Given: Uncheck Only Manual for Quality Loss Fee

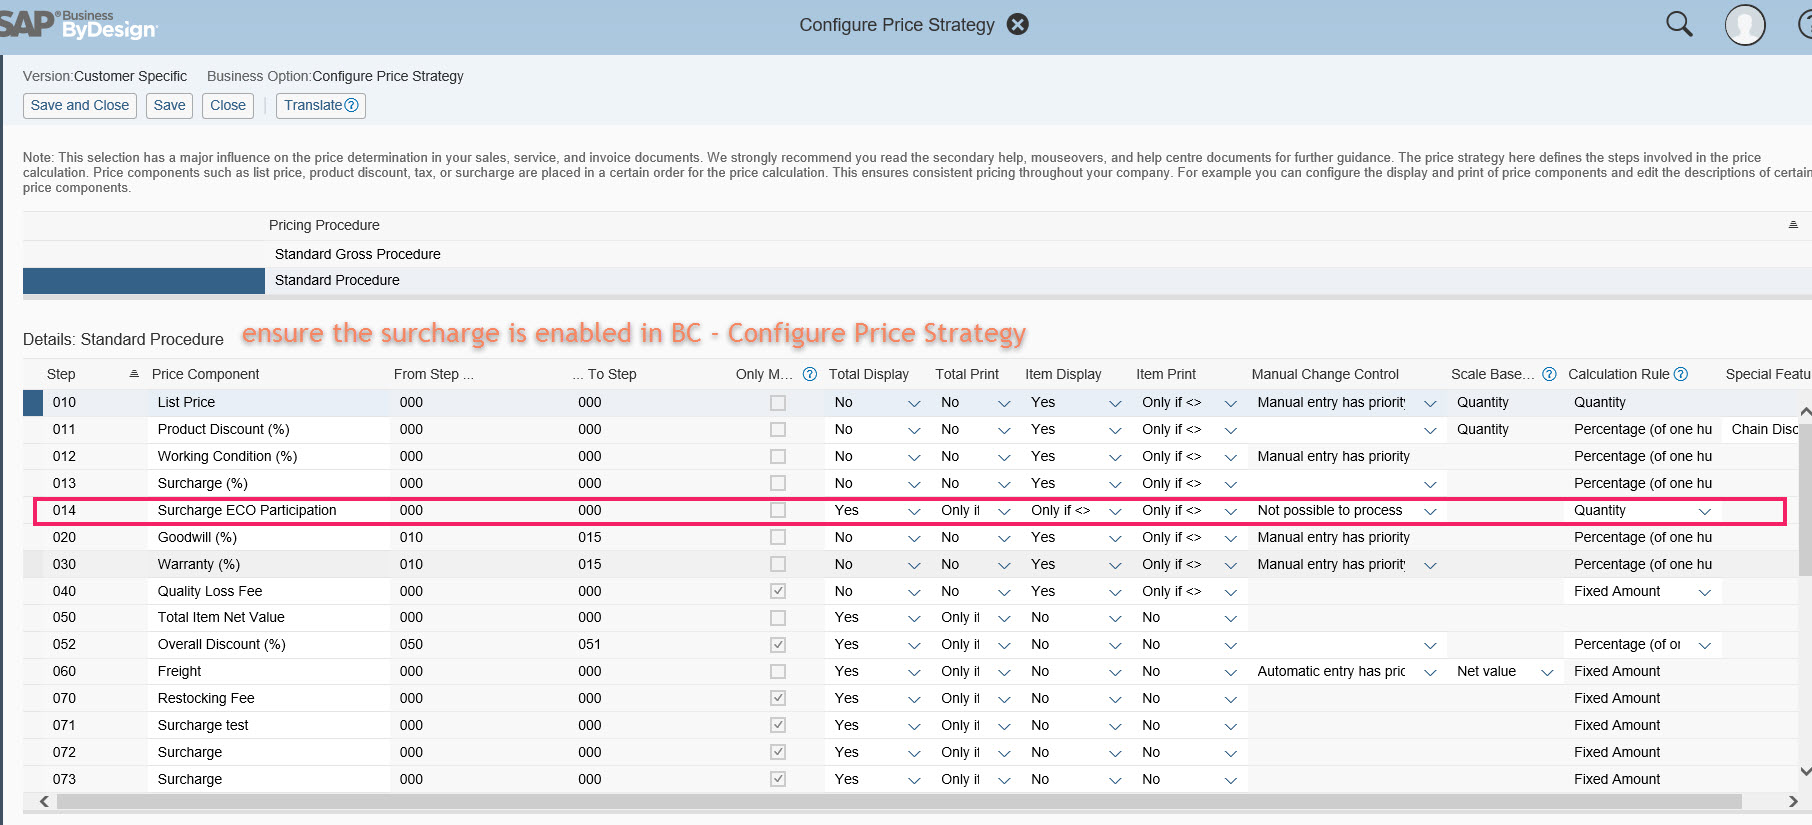Looking at the screenshot, I should coord(778,592).
